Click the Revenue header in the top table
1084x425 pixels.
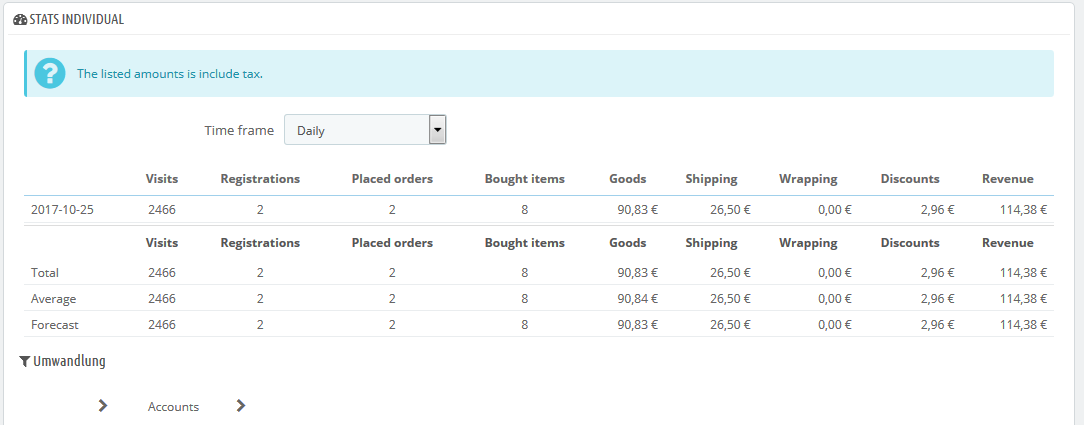tap(1007, 179)
